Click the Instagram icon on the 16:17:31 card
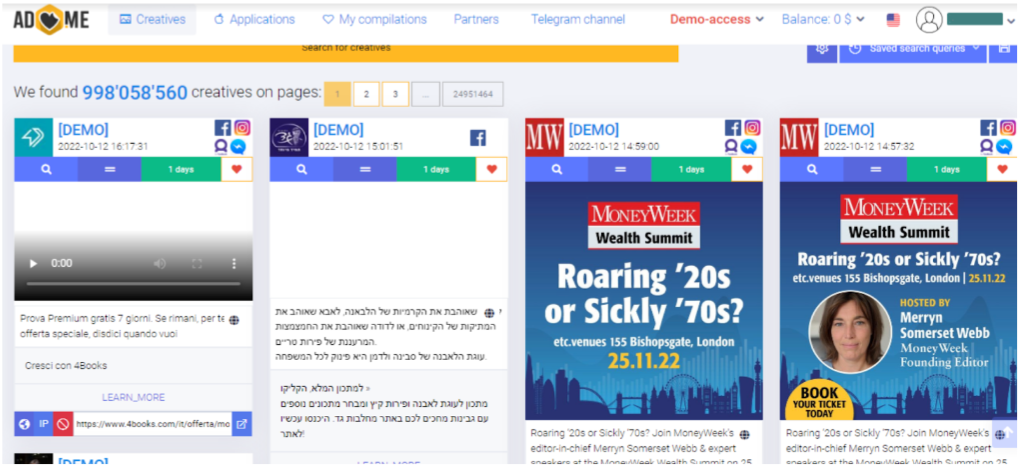This screenshot has width=1022, height=472. coord(242,128)
